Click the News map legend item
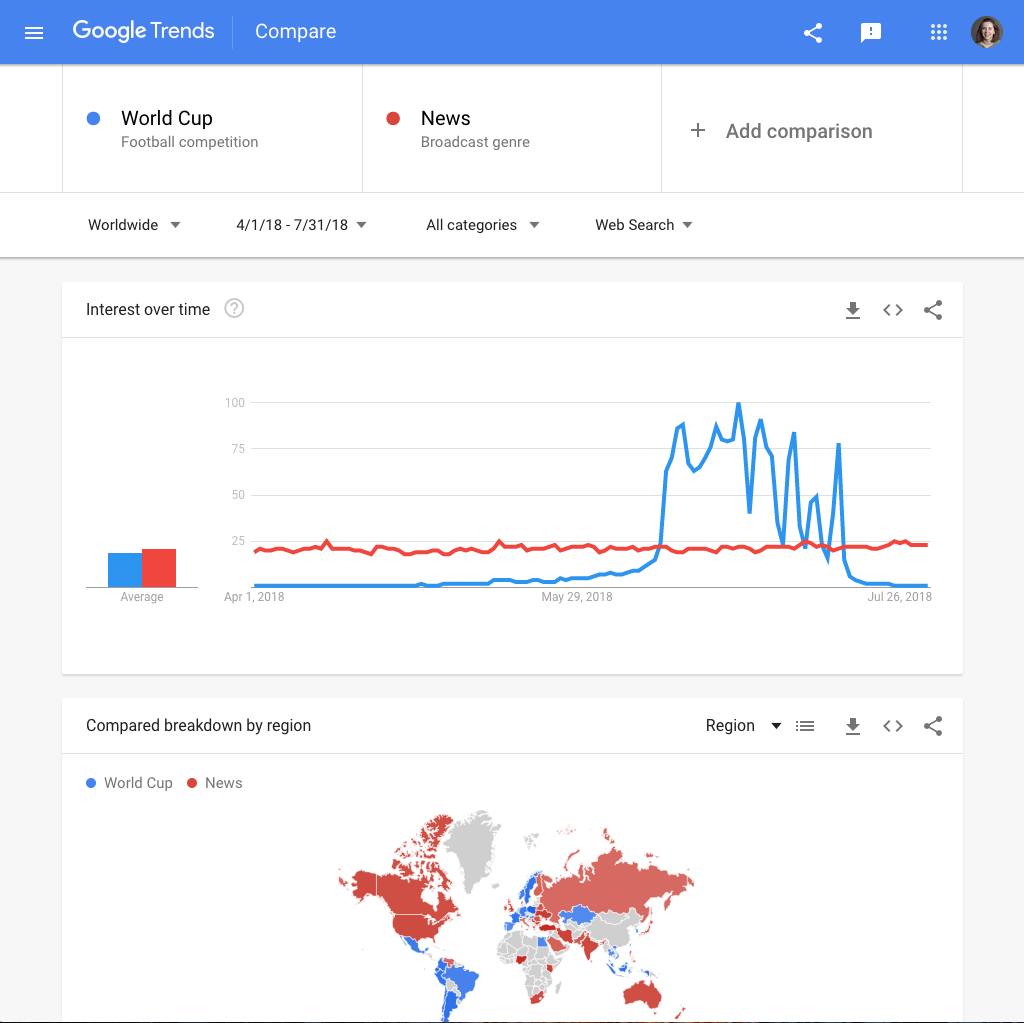The height and width of the screenshot is (1023, 1024). coord(215,783)
